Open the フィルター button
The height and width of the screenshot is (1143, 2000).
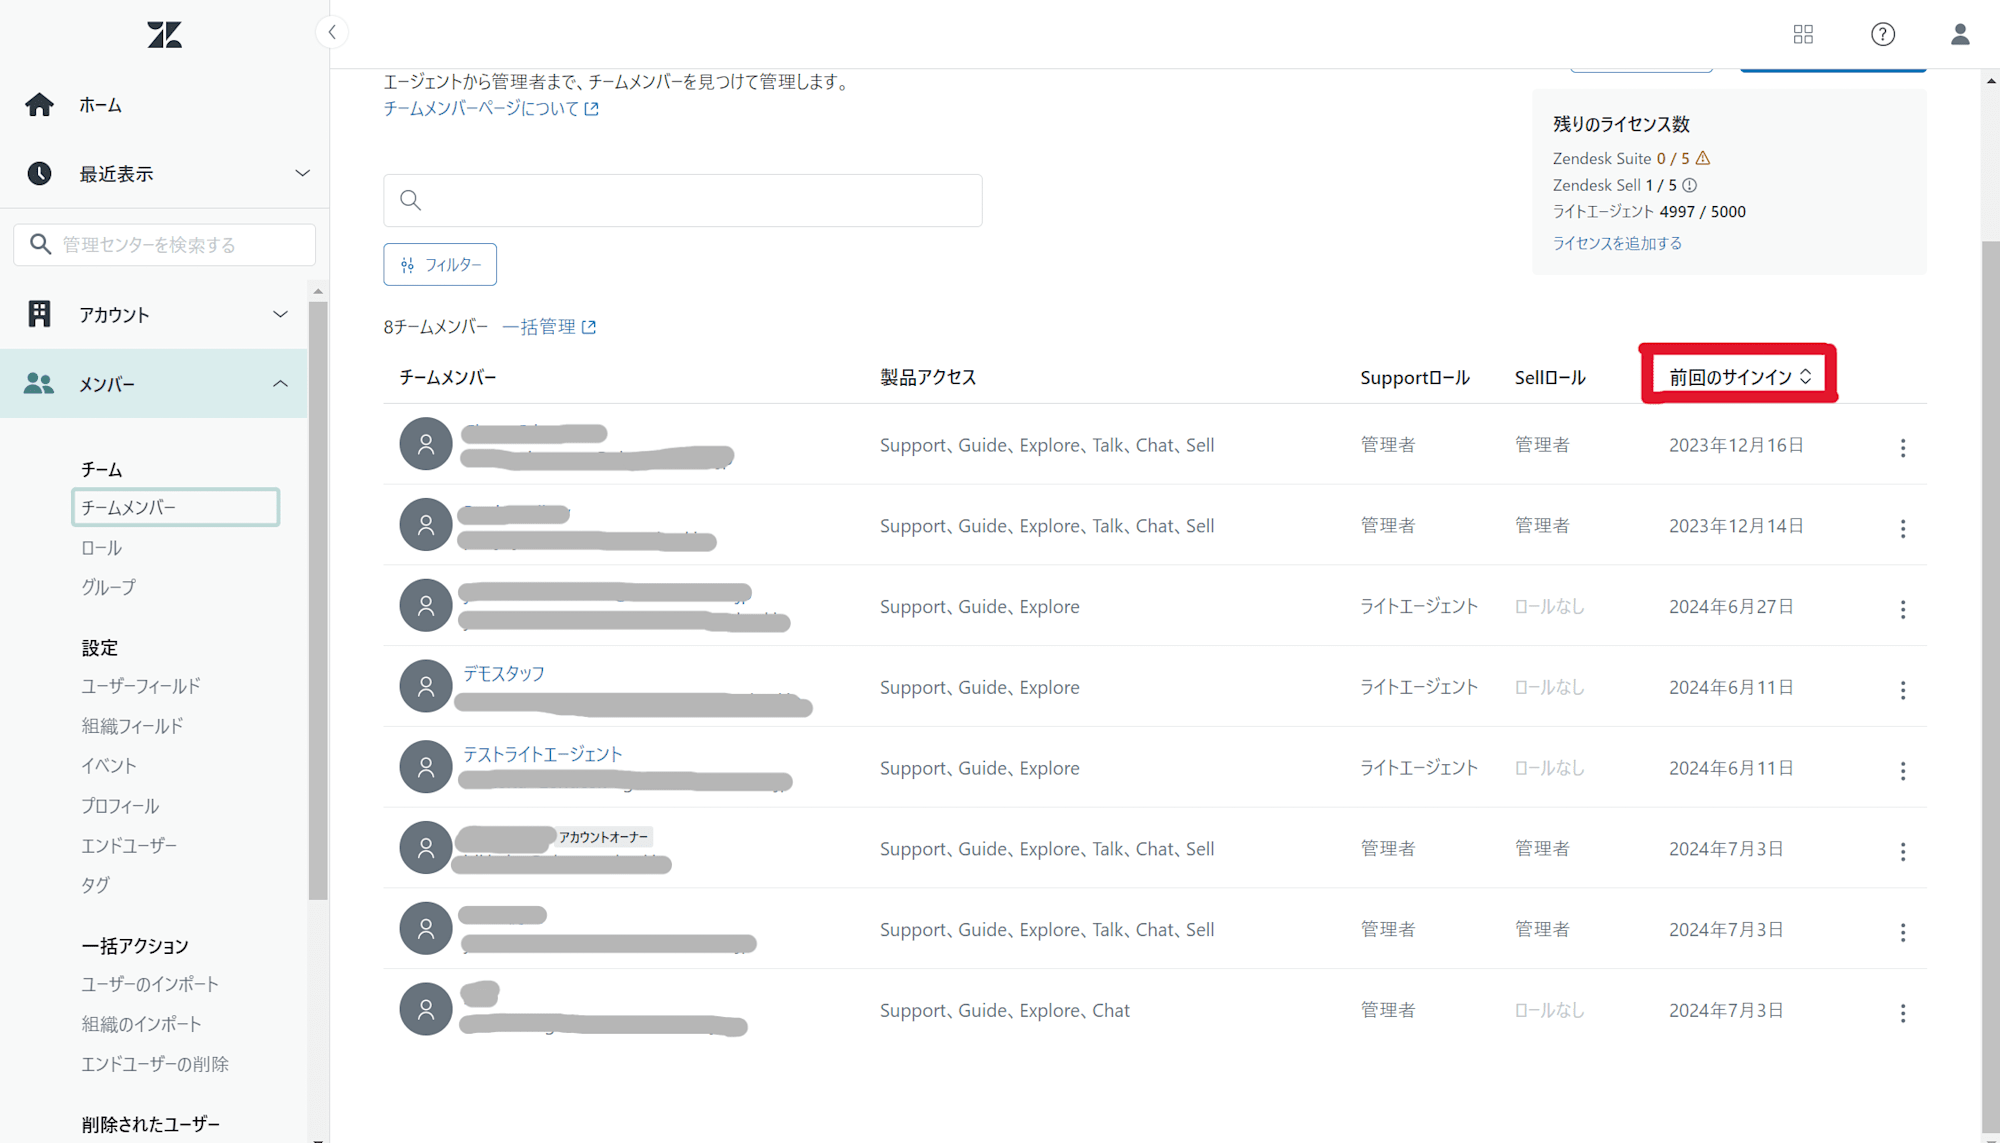tap(440, 265)
